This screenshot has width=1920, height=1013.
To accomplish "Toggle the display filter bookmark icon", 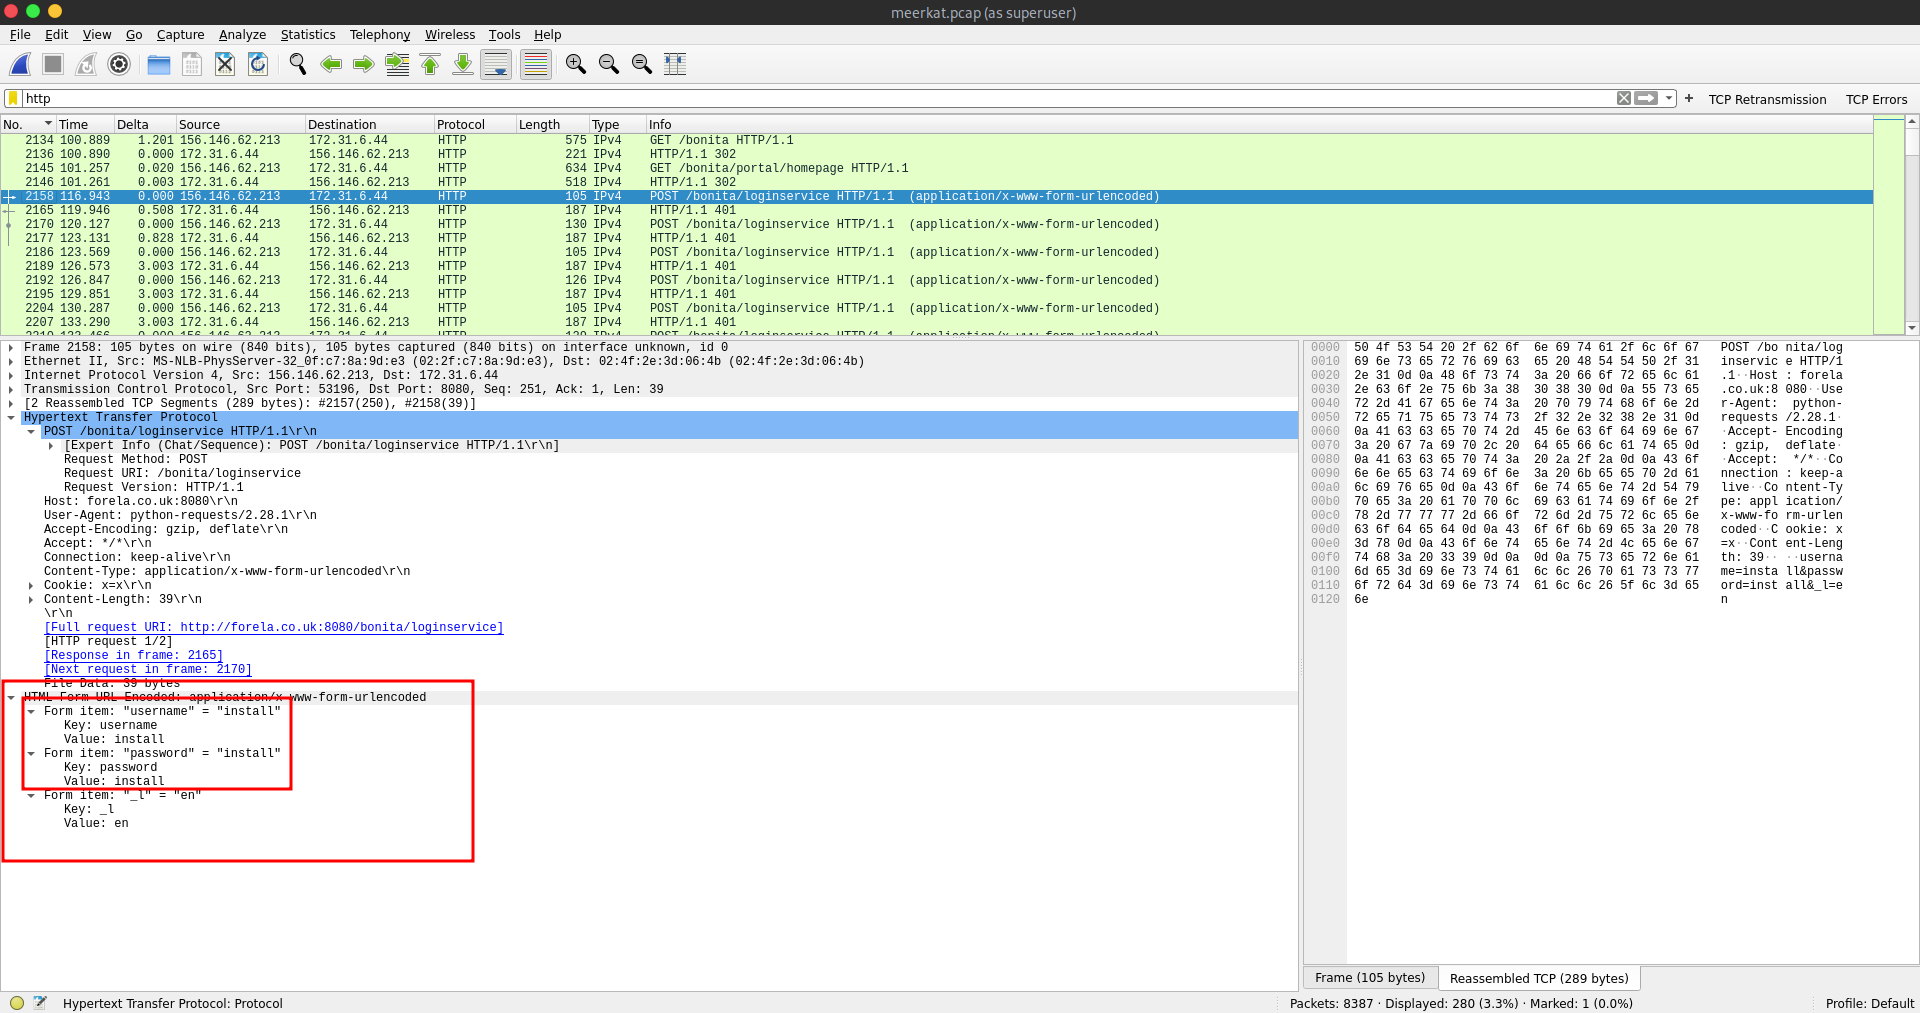I will (x=13, y=98).
